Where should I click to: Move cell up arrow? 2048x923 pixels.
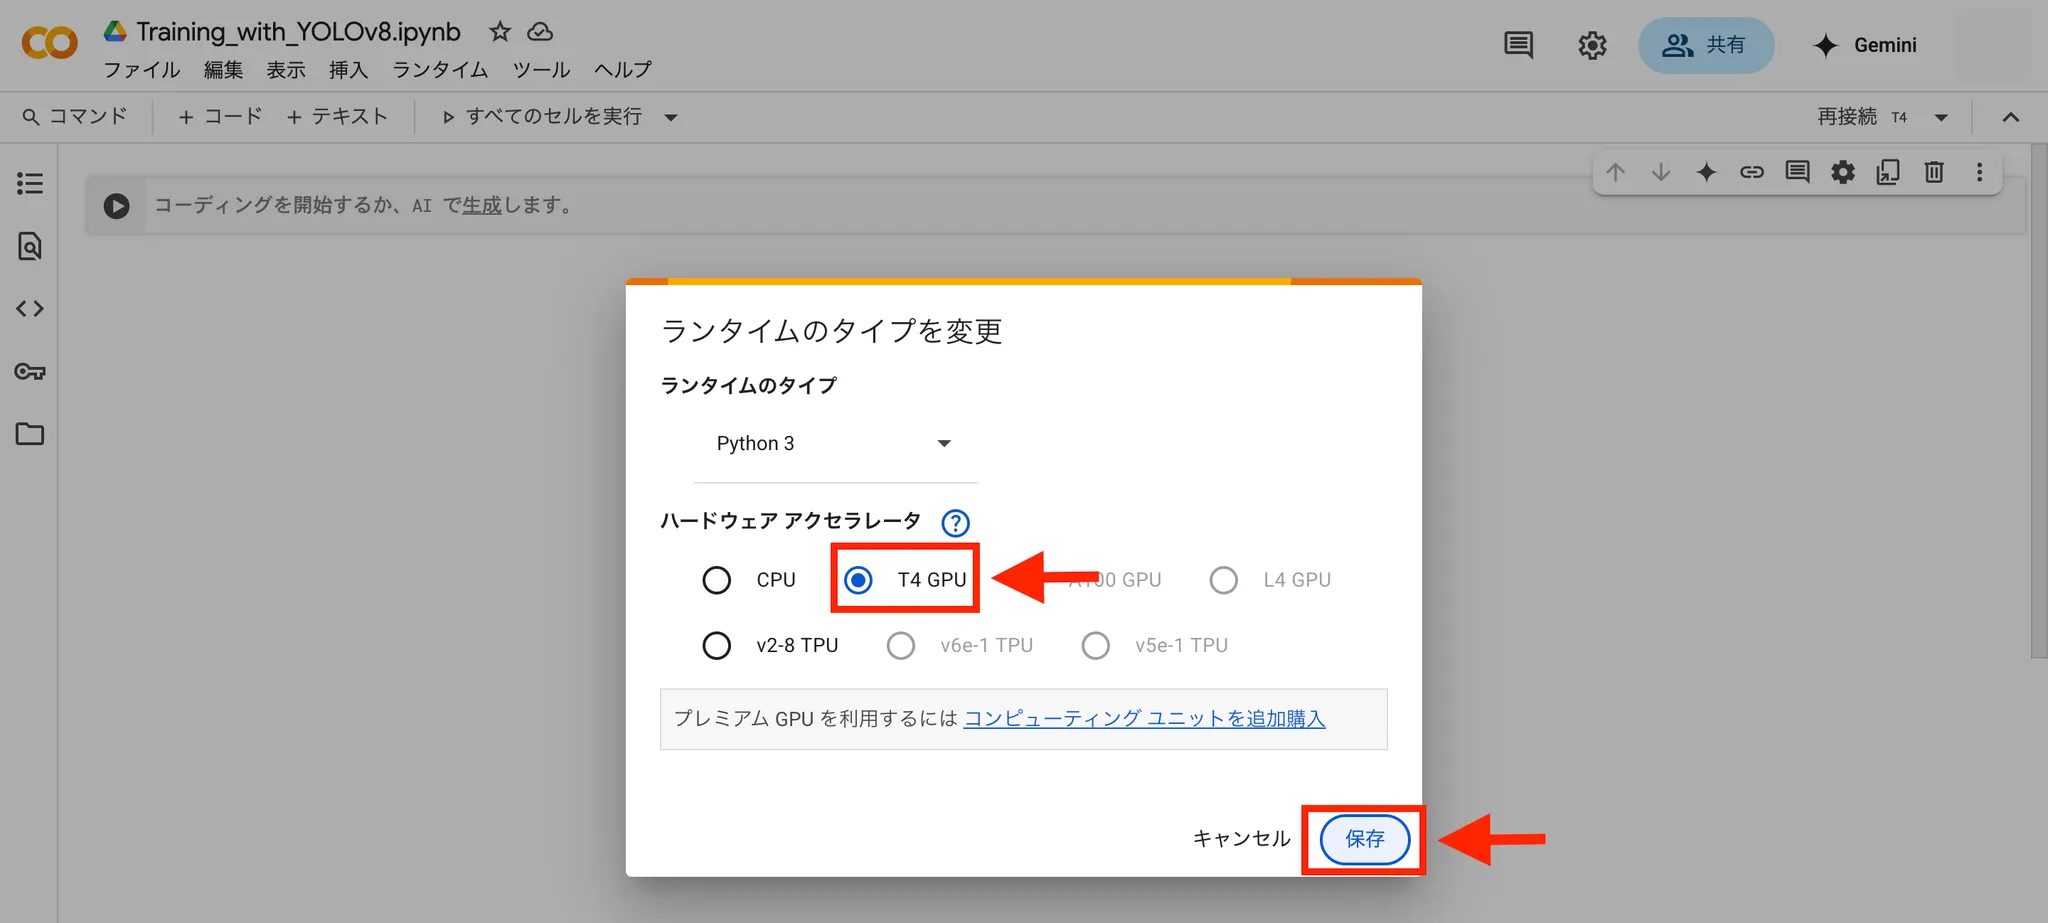1615,172
